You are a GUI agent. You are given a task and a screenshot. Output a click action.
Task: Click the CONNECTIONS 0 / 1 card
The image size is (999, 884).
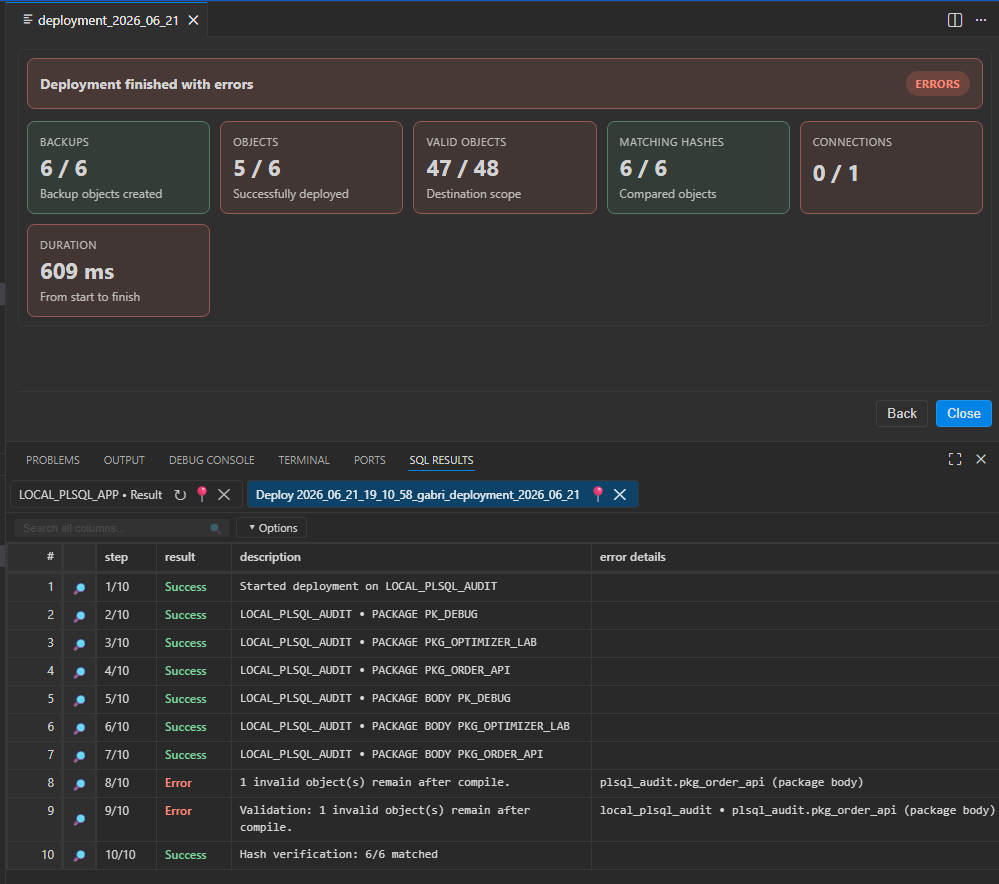[x=891, y=168]
